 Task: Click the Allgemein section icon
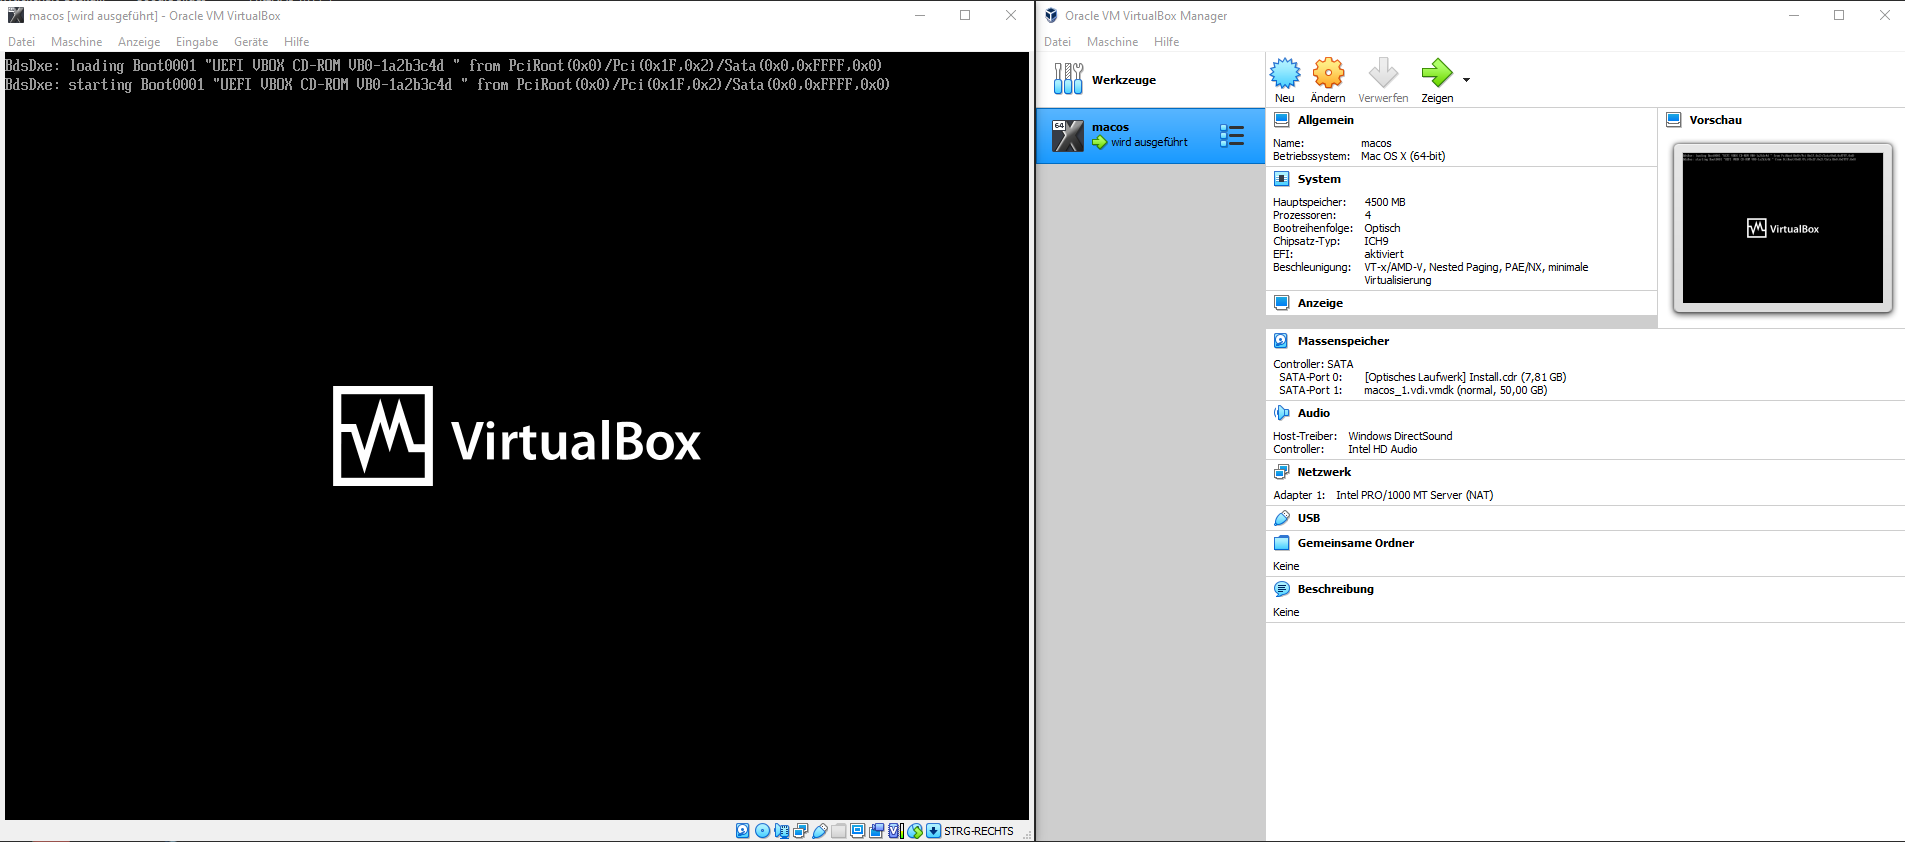(x=1281, y=120)
